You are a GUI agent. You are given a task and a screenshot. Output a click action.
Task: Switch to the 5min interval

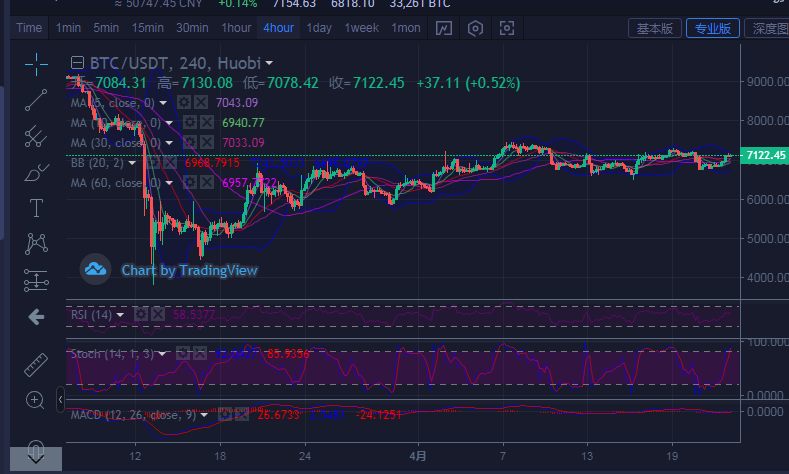106,28
